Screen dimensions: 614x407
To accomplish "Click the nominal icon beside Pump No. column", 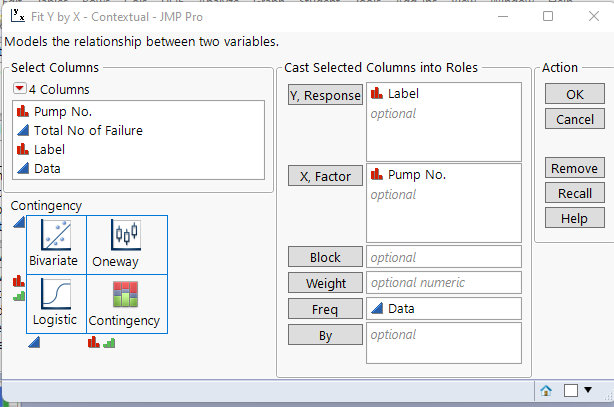I will pos(23,111).
